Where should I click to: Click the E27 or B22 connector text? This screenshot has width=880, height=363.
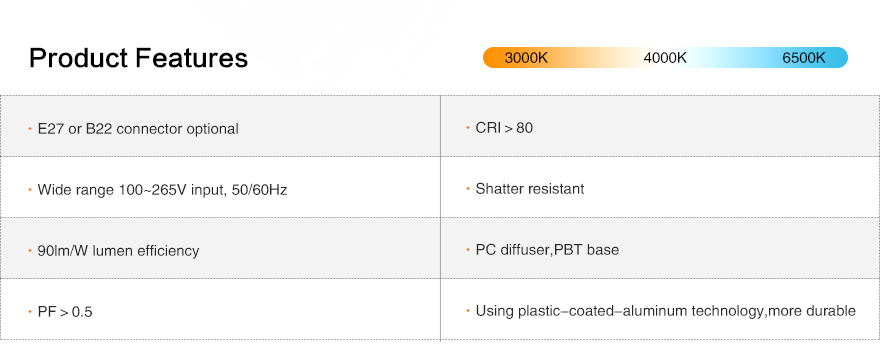138,128
